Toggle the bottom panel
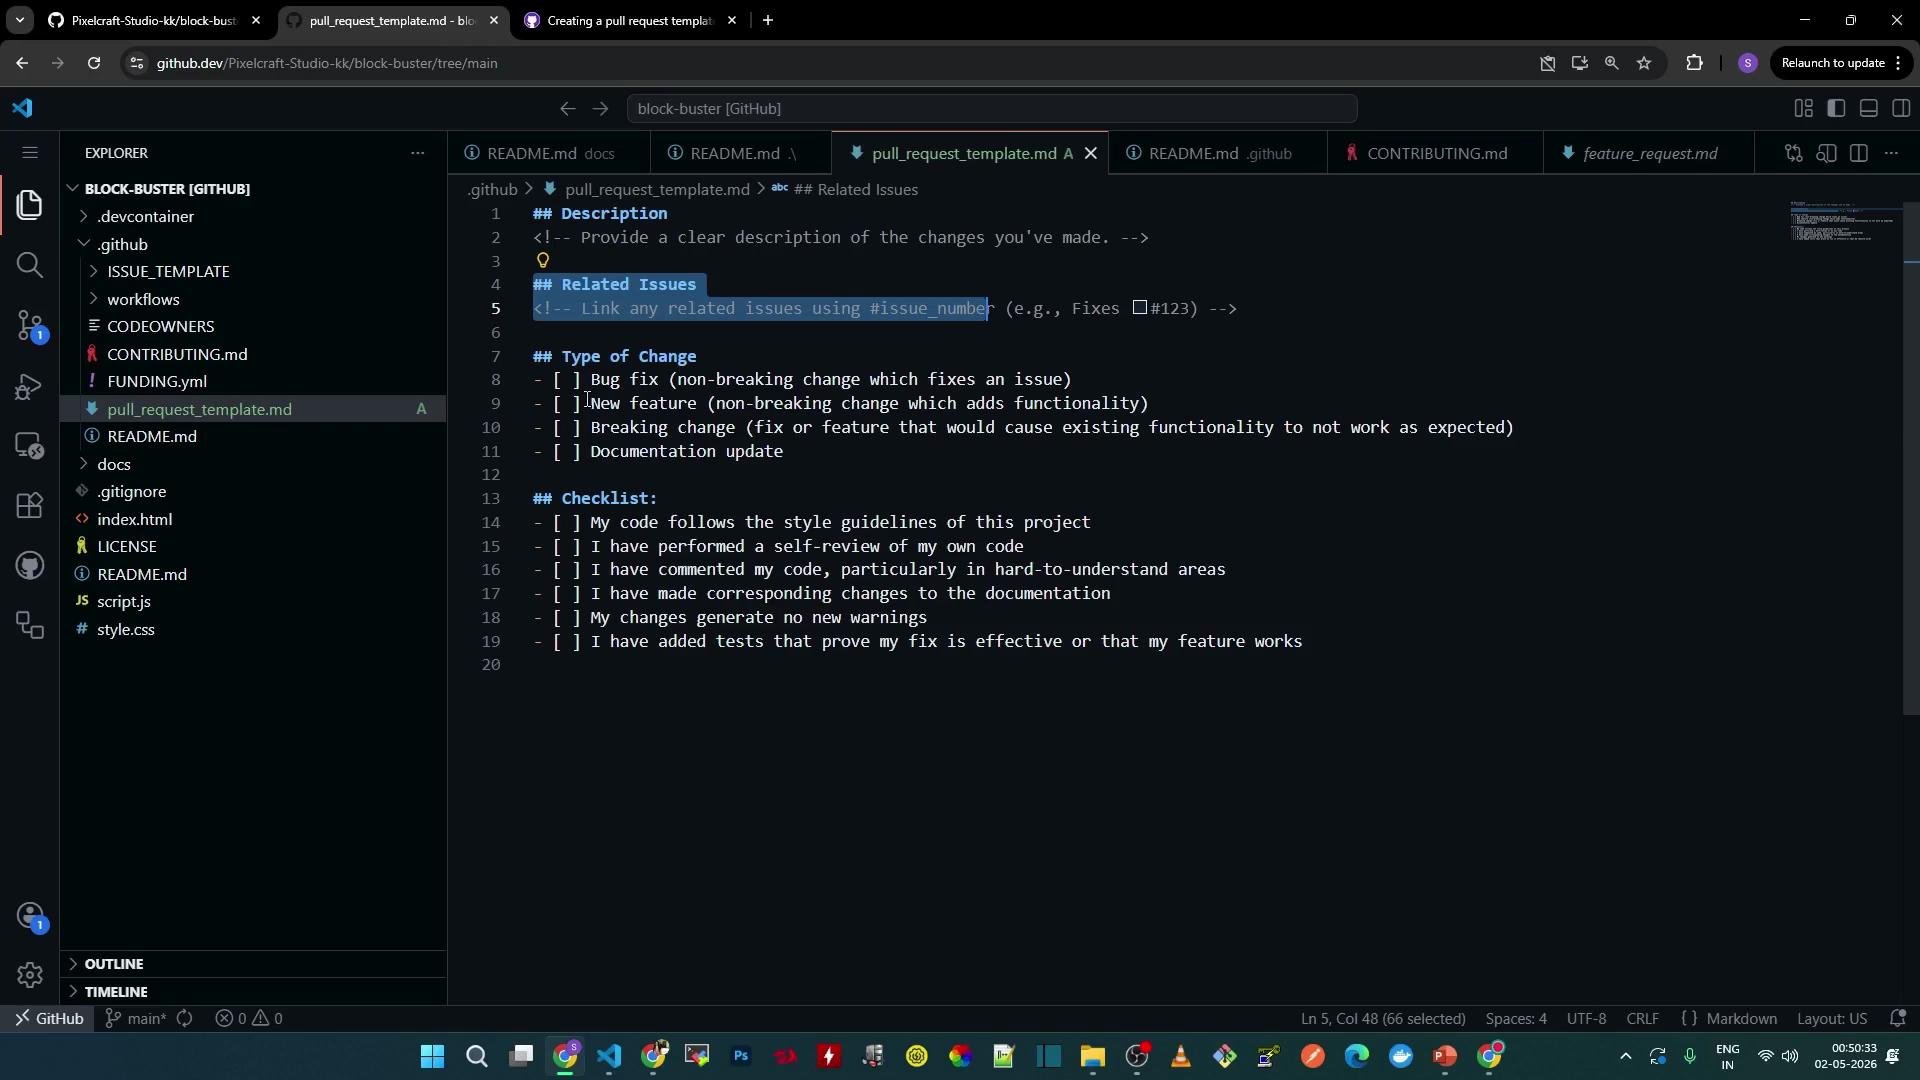The height and width of the screenshot is (1080, 1920). point(1868,109)
